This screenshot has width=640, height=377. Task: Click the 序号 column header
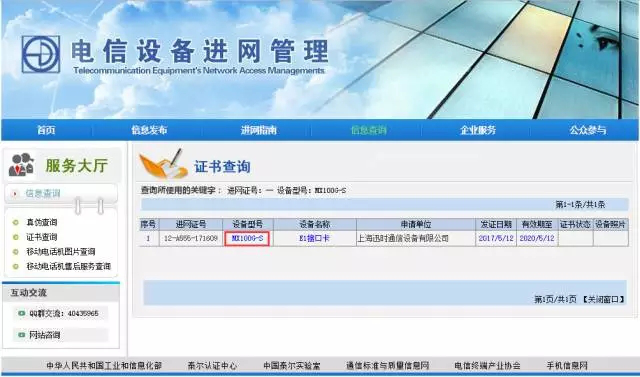click(x=148, y=224)
